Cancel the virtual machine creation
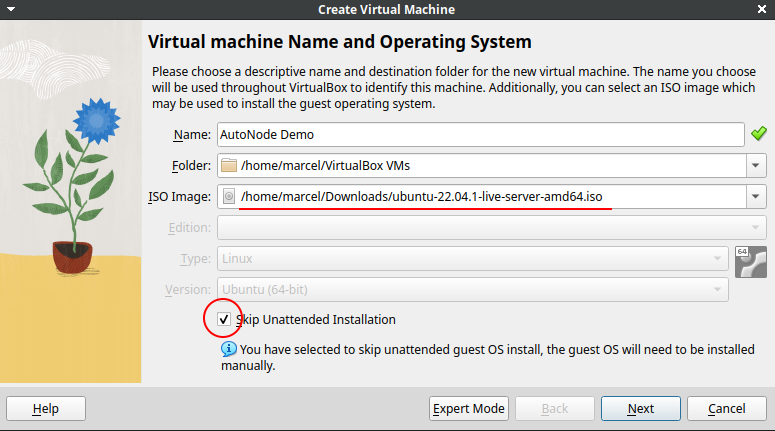This screenshot has width=775, height=431. pyautogui.click(x=727, y=409)
